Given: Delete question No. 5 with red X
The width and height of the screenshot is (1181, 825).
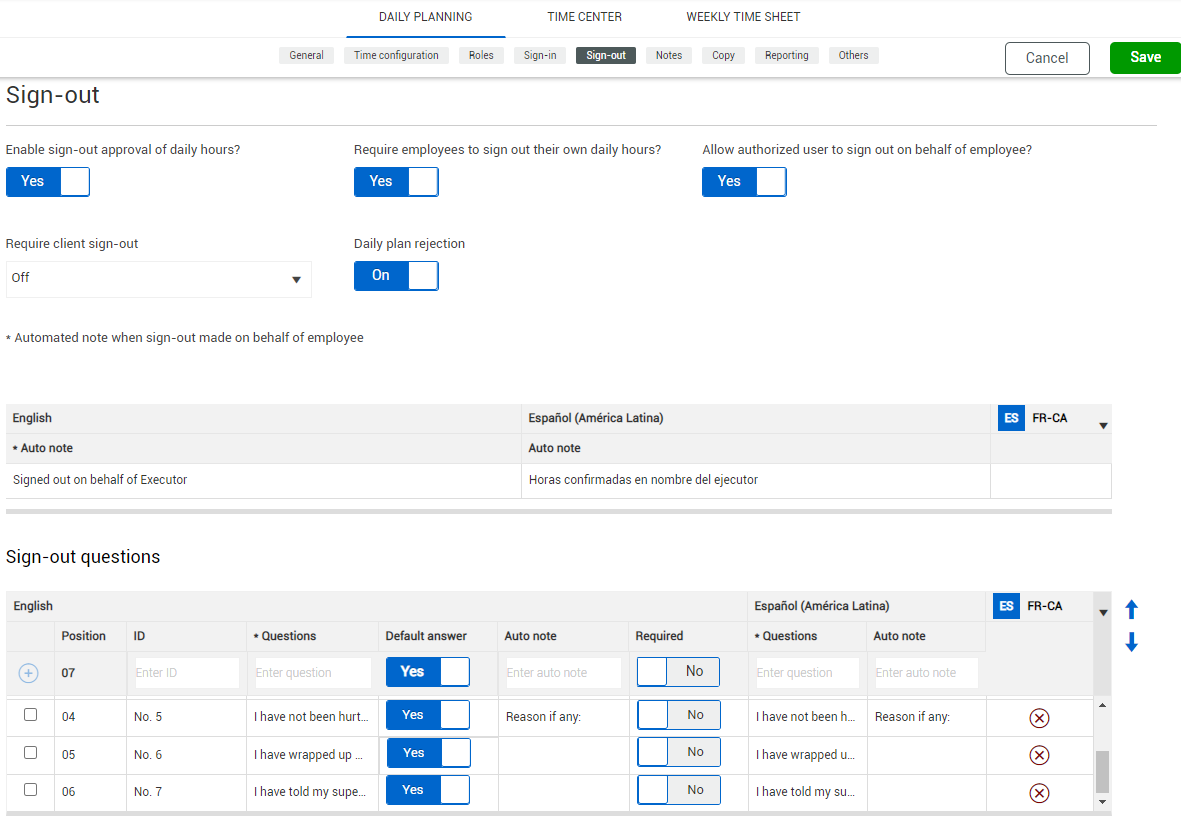Looking at the screenshot, I should 1039,718.
